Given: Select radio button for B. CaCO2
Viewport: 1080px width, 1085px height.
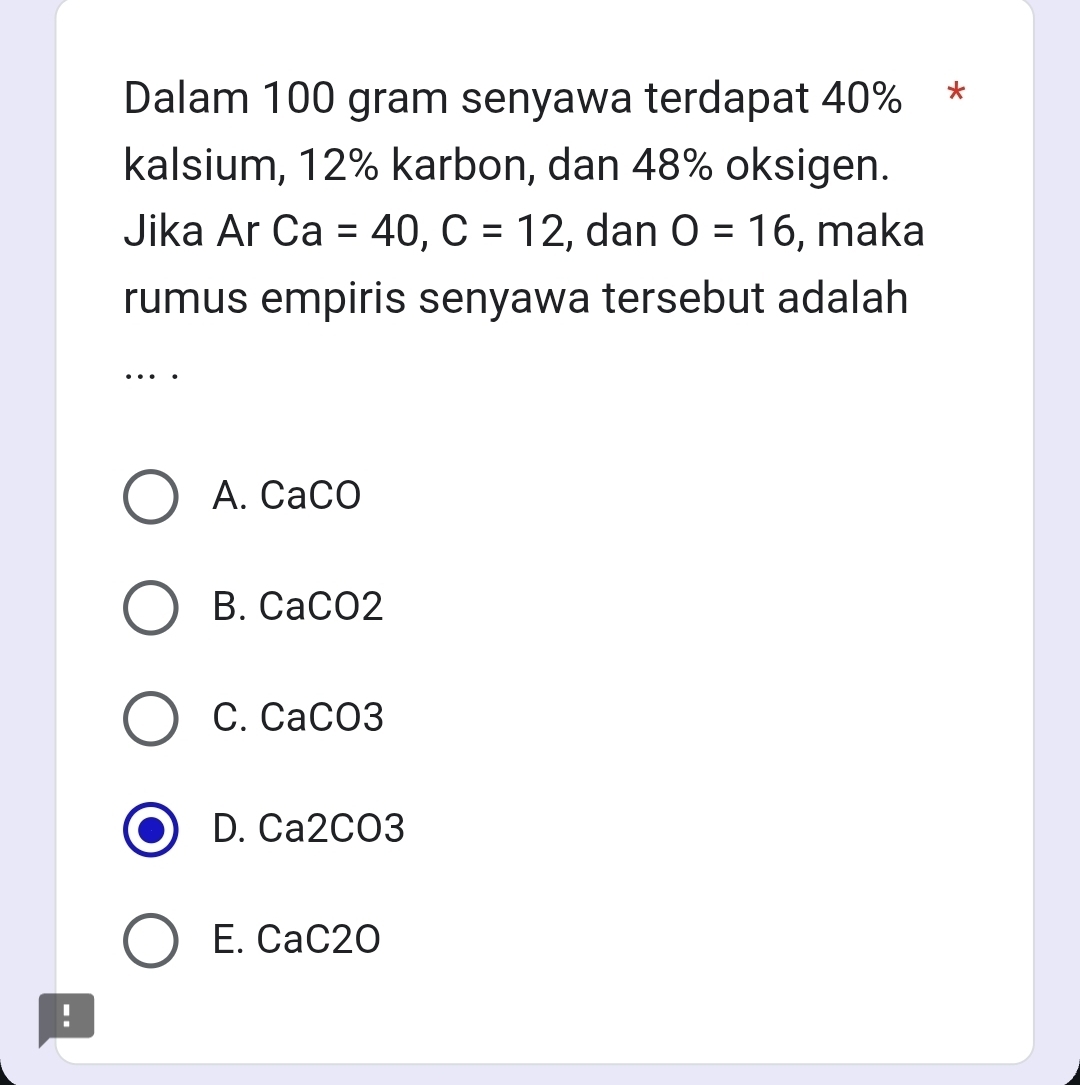Looking at the screenshot, I should pos(151,608).
